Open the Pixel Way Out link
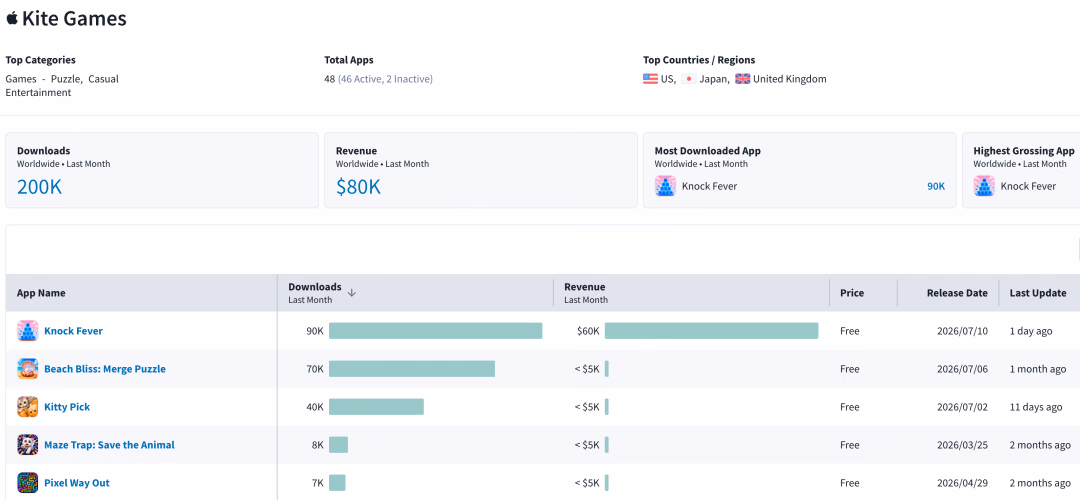1080x500 pixels. (x=76, y=482)
